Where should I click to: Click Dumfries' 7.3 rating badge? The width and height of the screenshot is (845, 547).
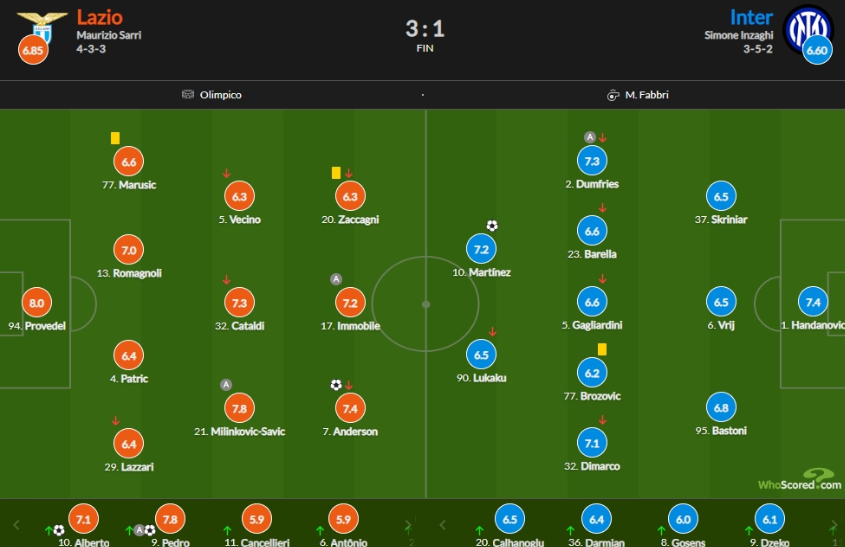click(592, 161)
